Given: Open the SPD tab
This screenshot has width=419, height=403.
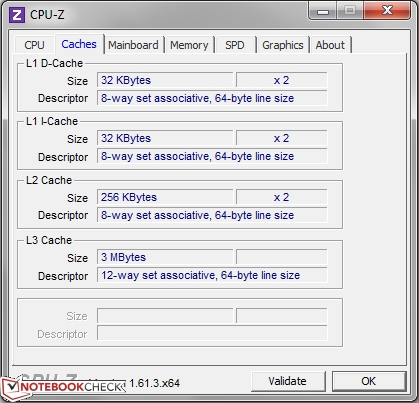Looking at the screenshot, I should click(x=235, y=45).
